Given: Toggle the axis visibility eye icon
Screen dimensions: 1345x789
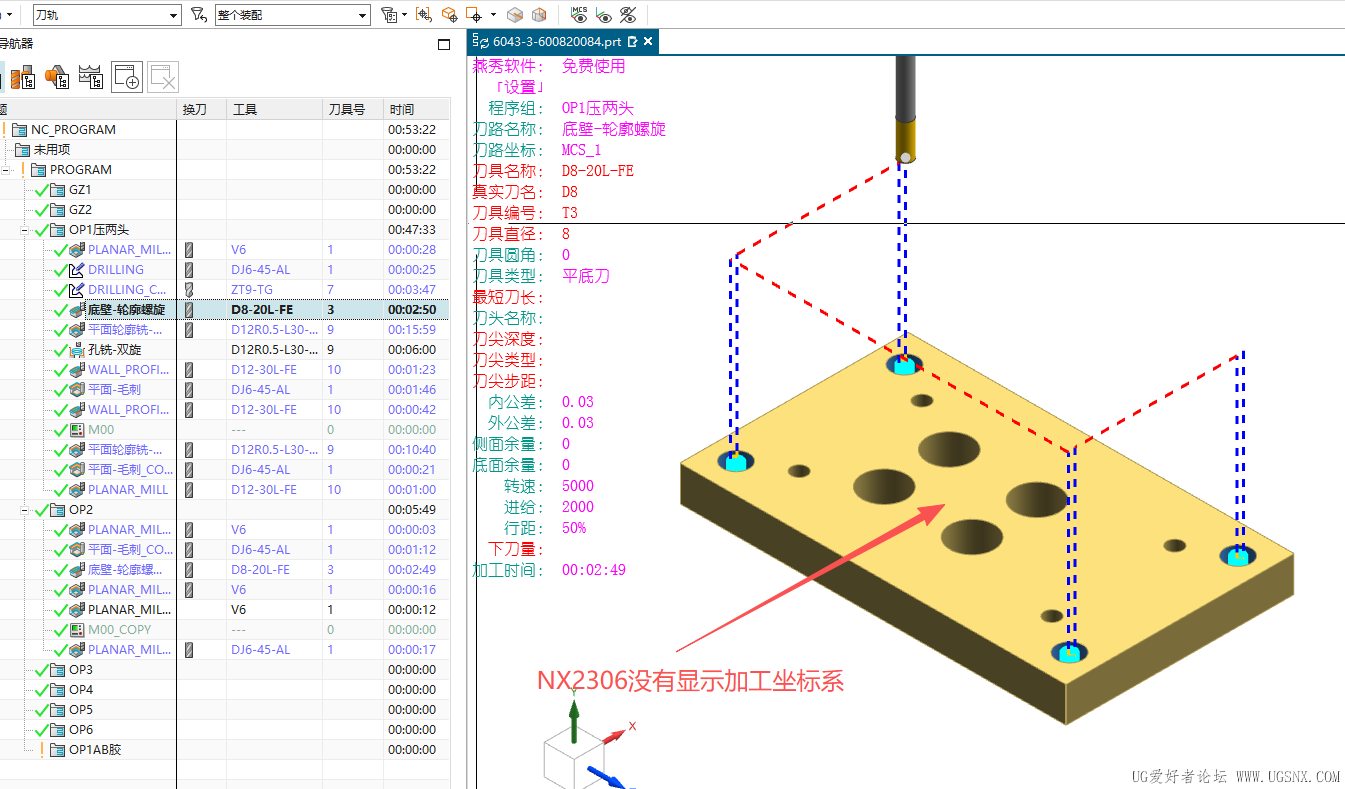Looking at the screenshot, I should (603, 15).
